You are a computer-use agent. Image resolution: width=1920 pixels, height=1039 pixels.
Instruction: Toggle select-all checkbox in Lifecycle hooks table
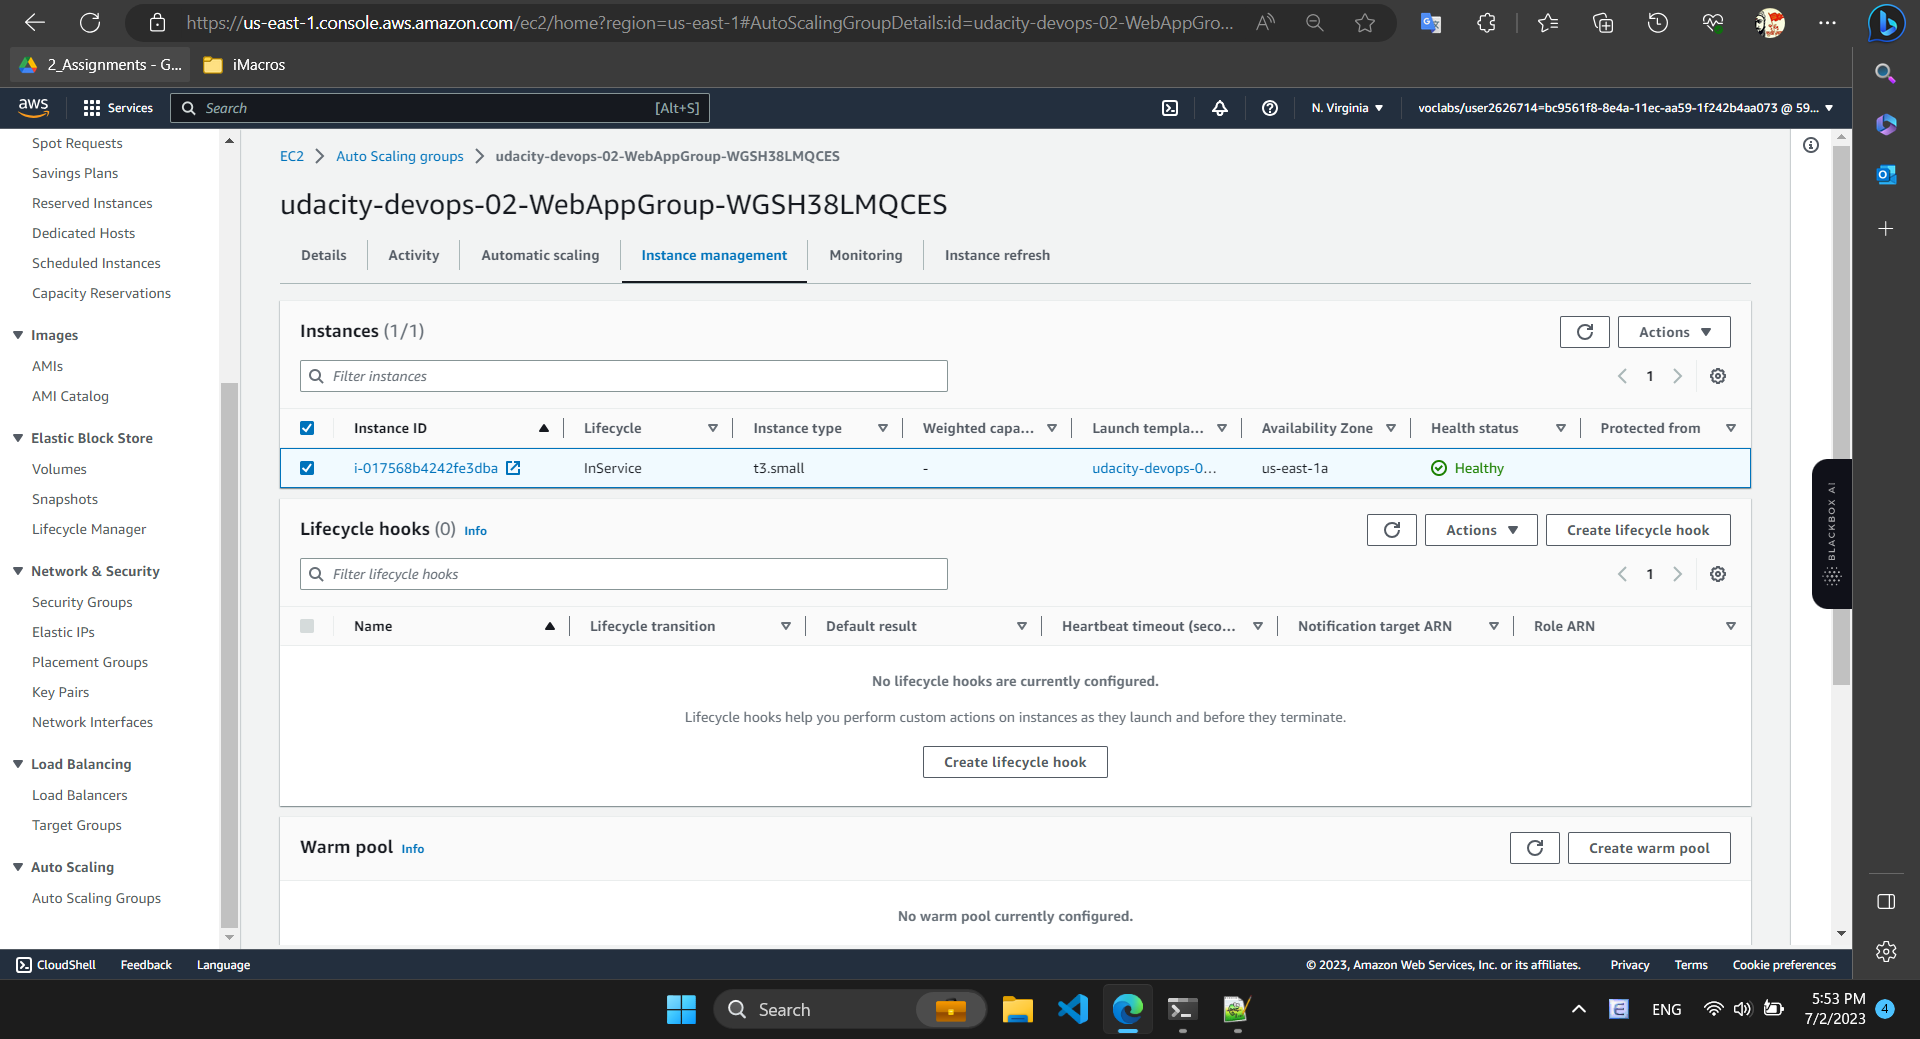[307, 625]
